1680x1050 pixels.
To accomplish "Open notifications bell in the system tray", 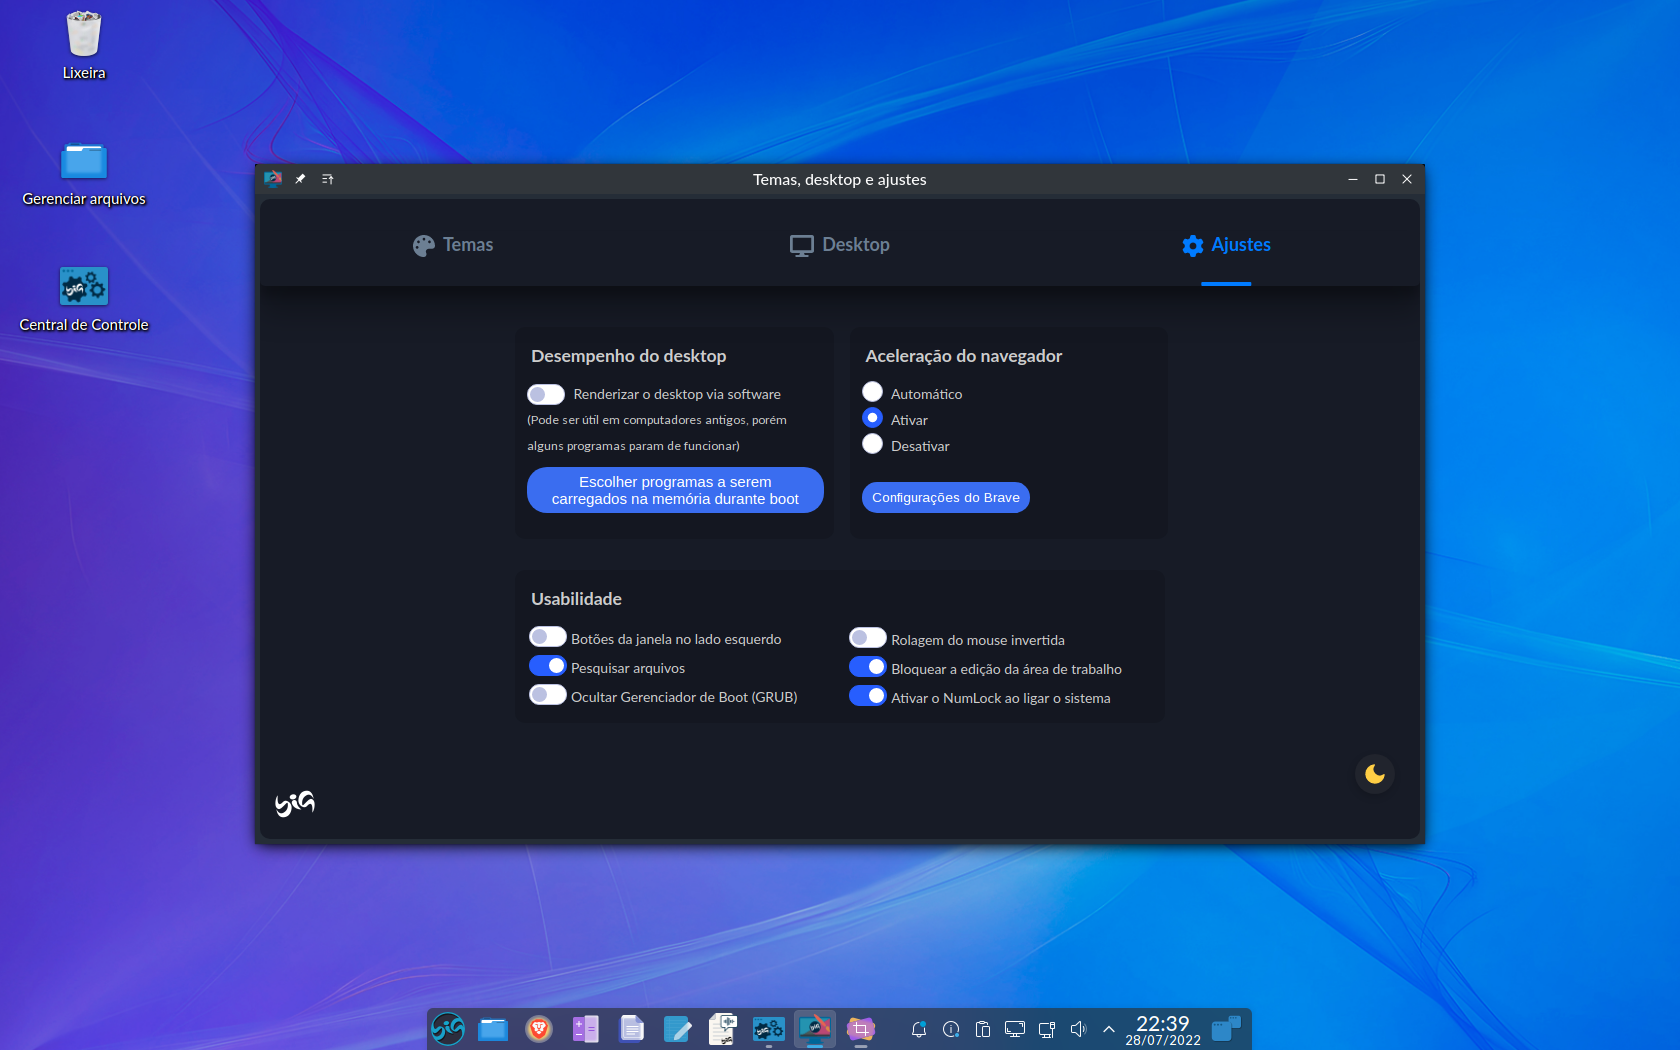I will coord(919,1029).
